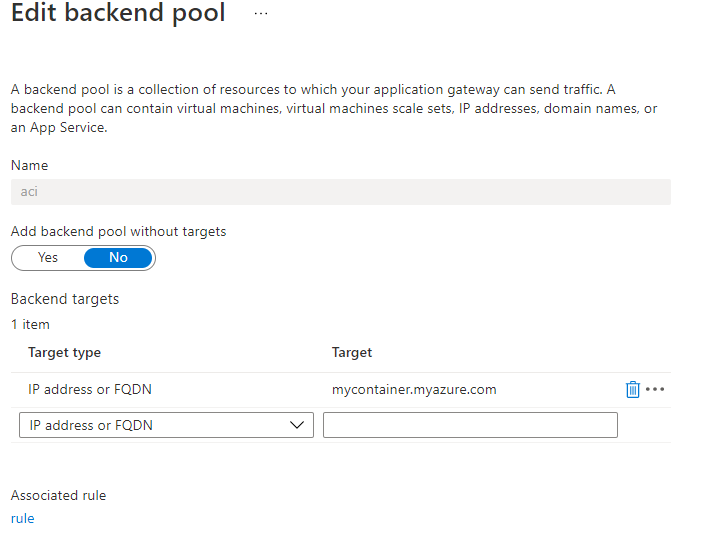Click the Backend targets heading
The width and height of the screenshot is (720, 544).
tap(65, 299)
